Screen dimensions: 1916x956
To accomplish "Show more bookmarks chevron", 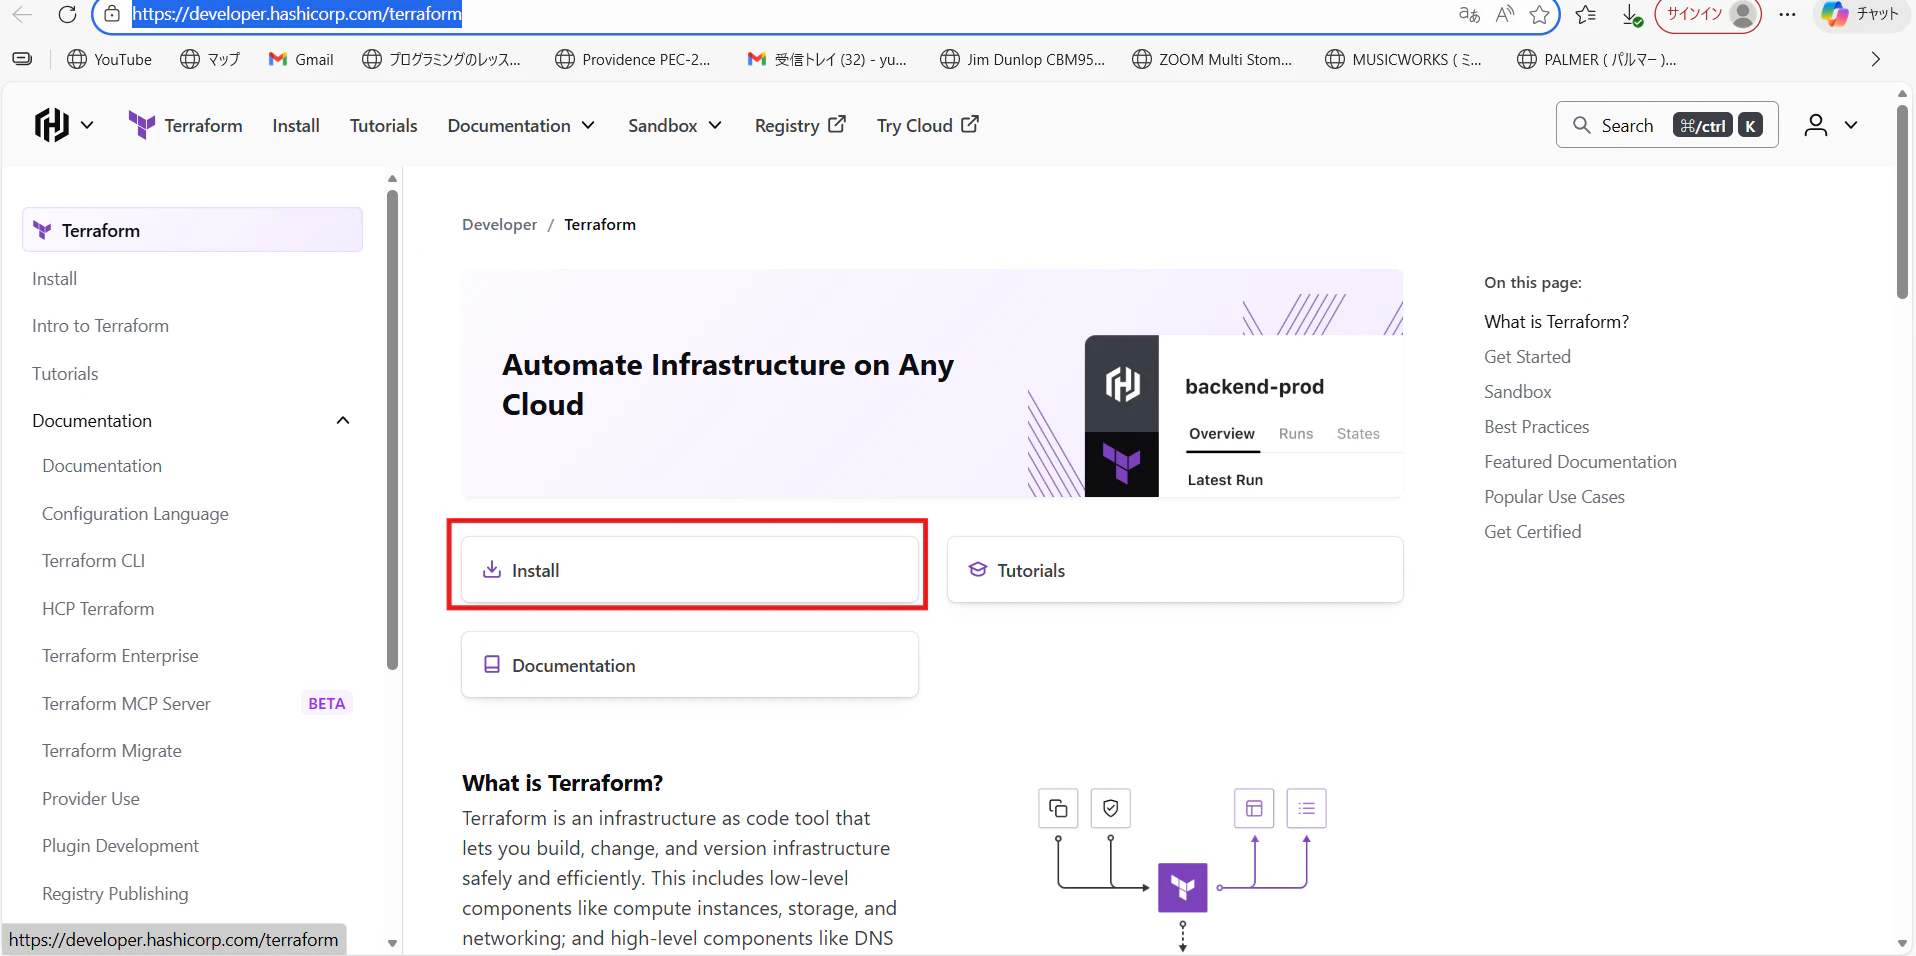I will click(x=1875, y=59).
